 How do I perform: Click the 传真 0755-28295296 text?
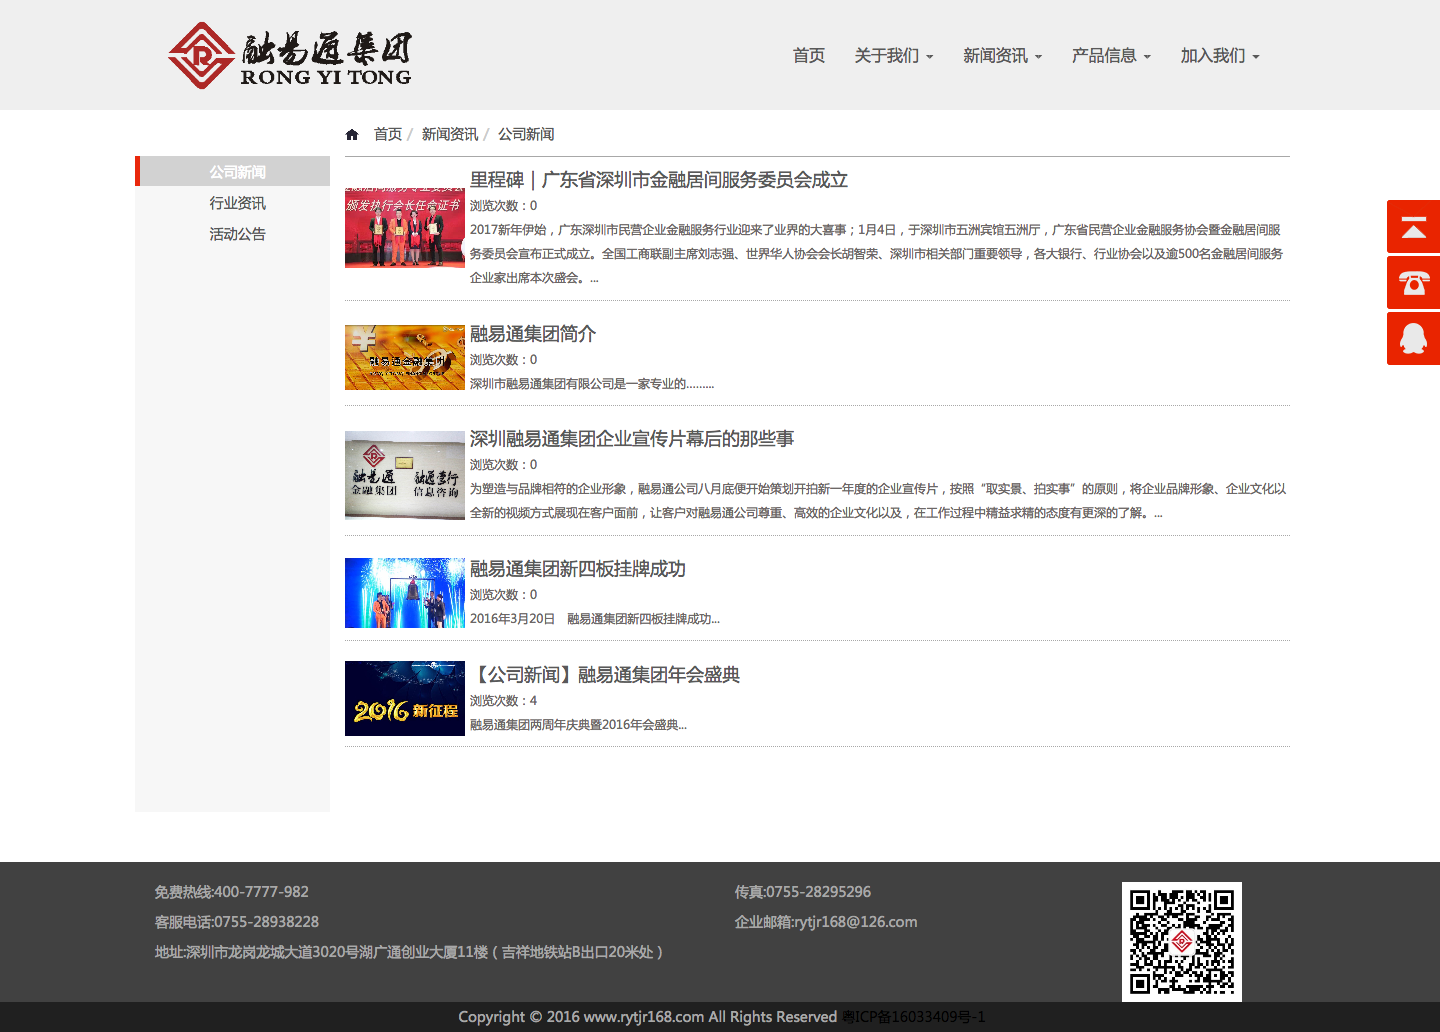pyautogui.click(x=803, y=892)
